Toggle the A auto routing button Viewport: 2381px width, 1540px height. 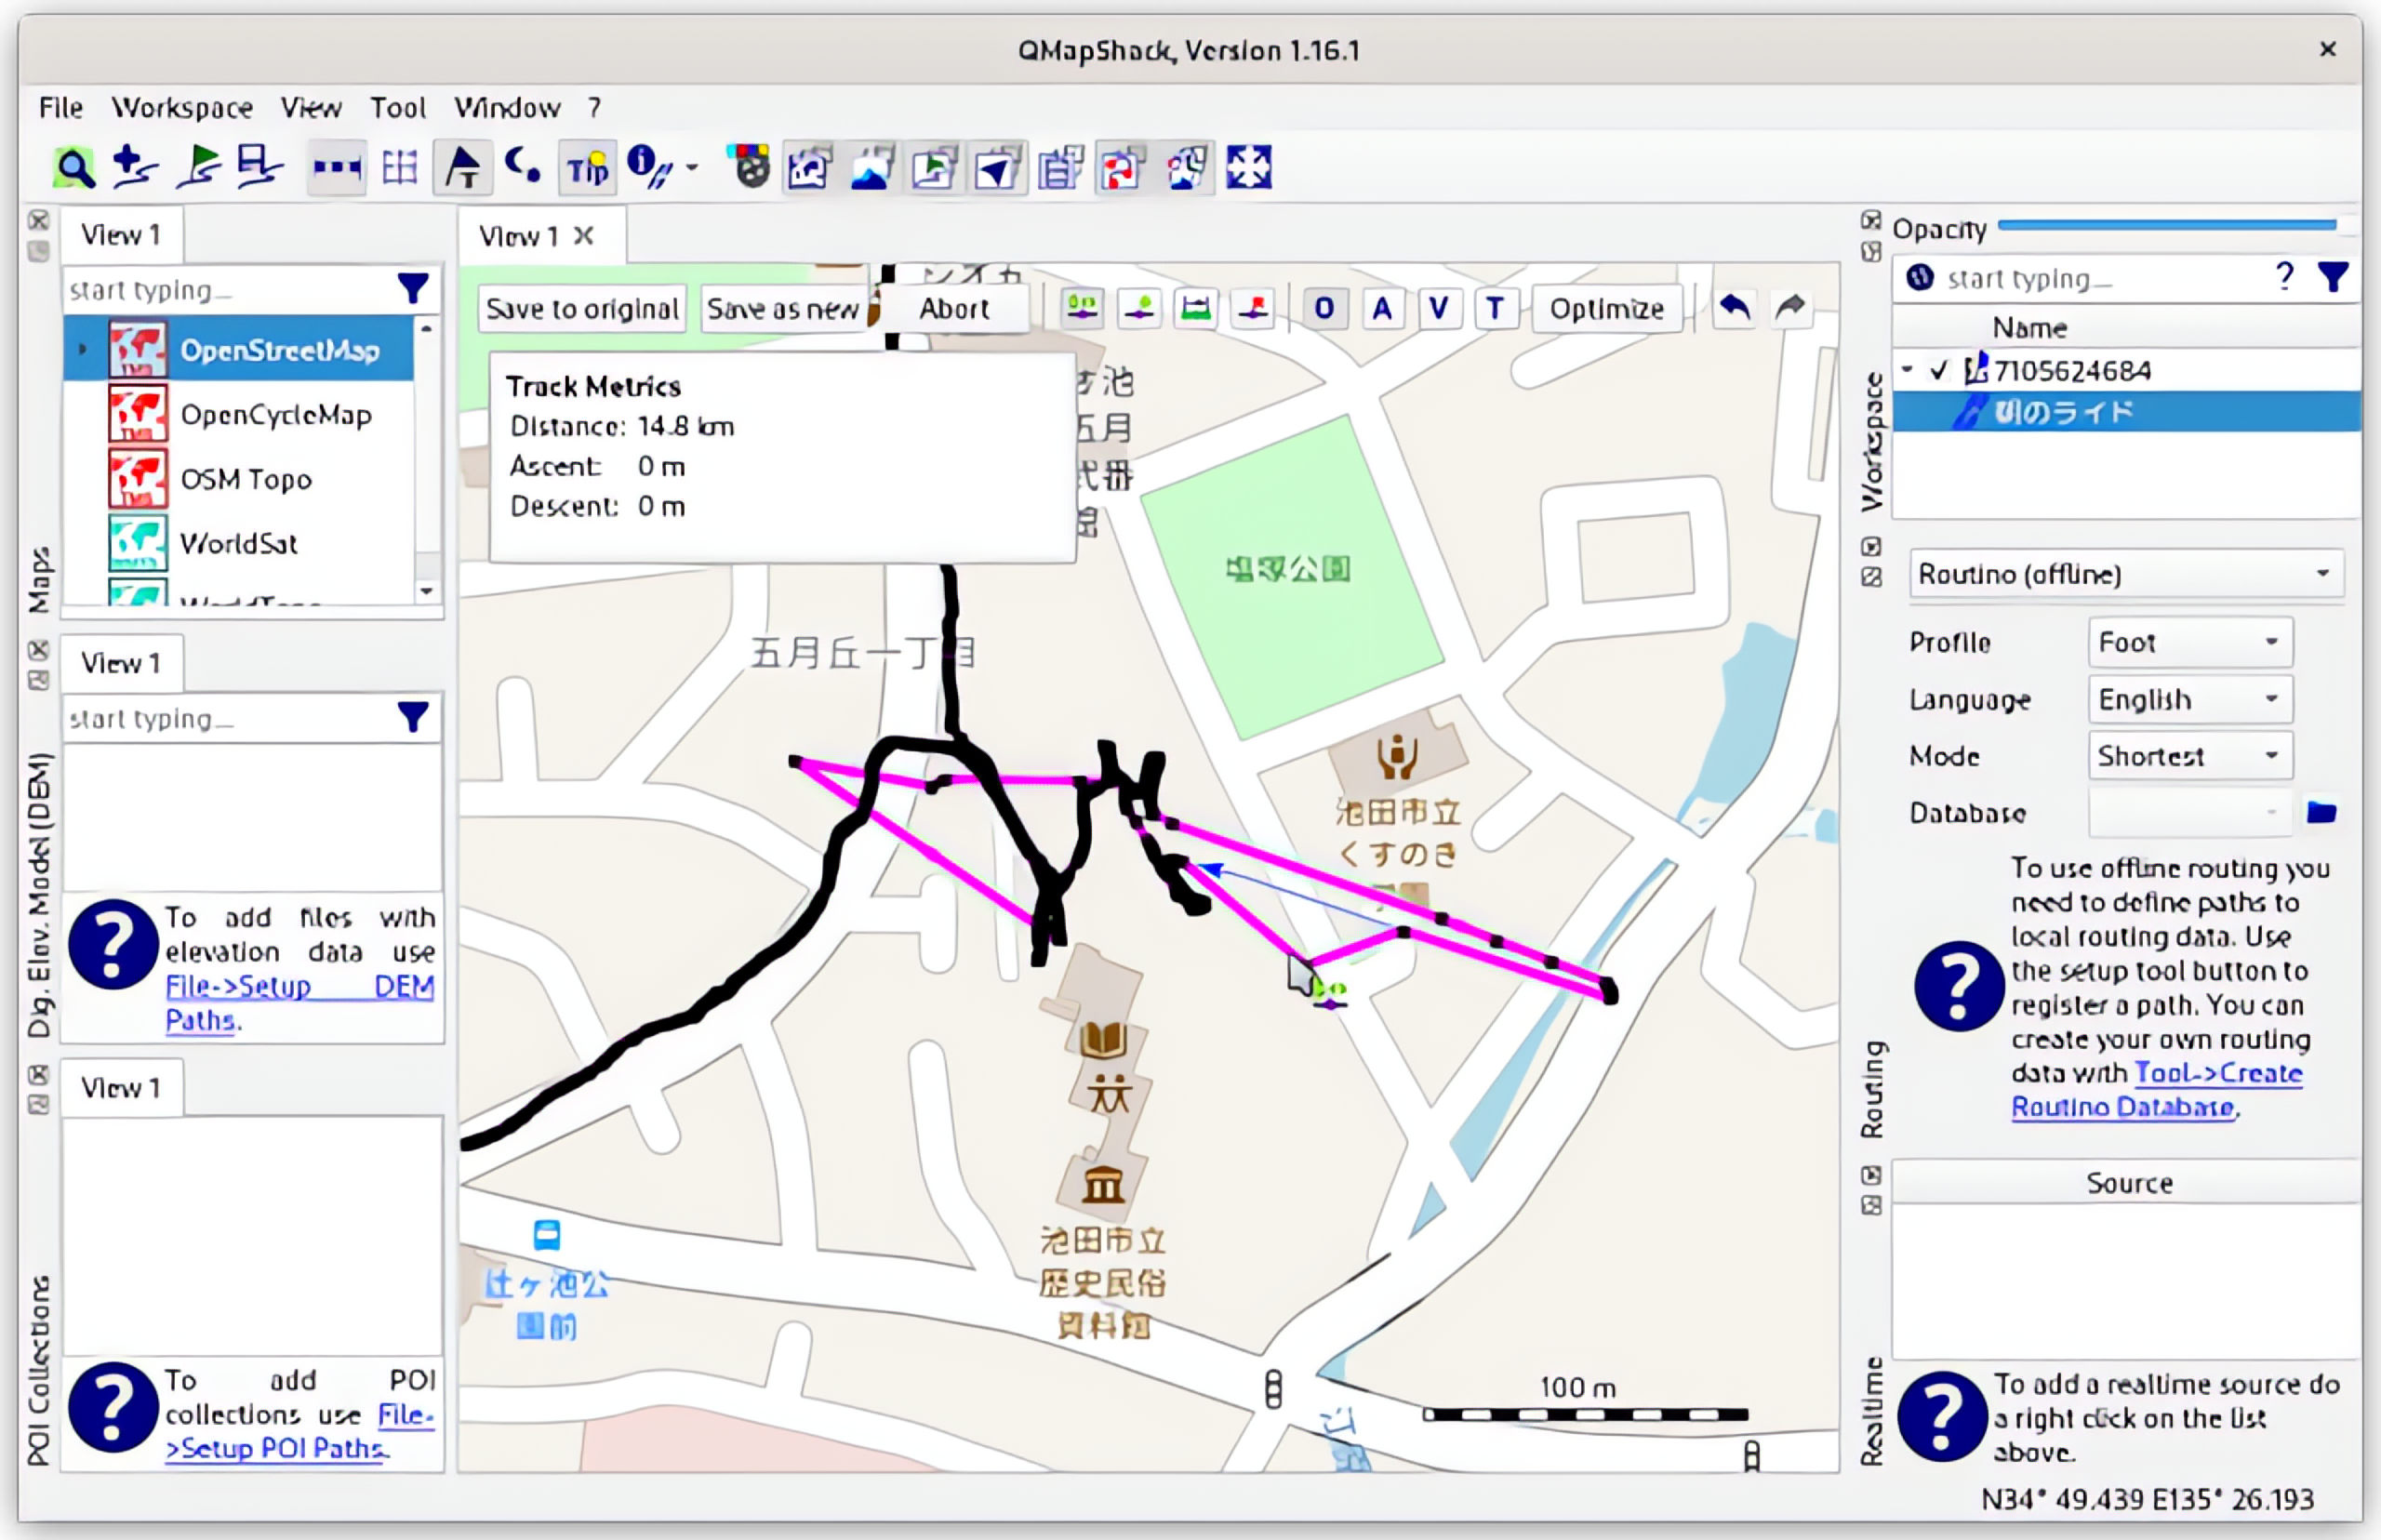pyautogui.click(x=1382, y=308)
